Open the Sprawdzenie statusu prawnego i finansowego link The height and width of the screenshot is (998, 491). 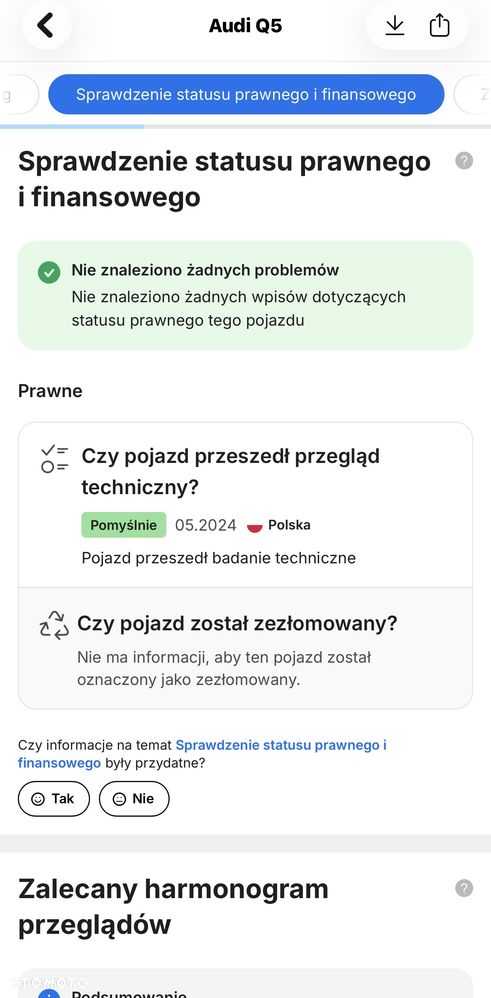coord(202,754)
